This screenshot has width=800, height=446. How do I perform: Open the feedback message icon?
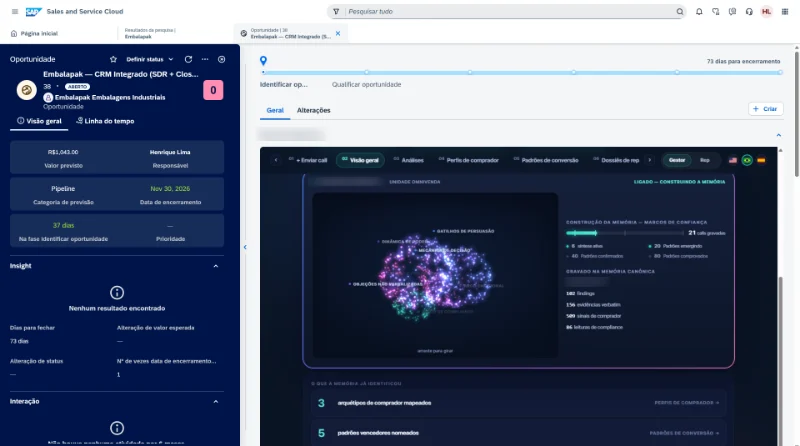(x=733, y=11)
